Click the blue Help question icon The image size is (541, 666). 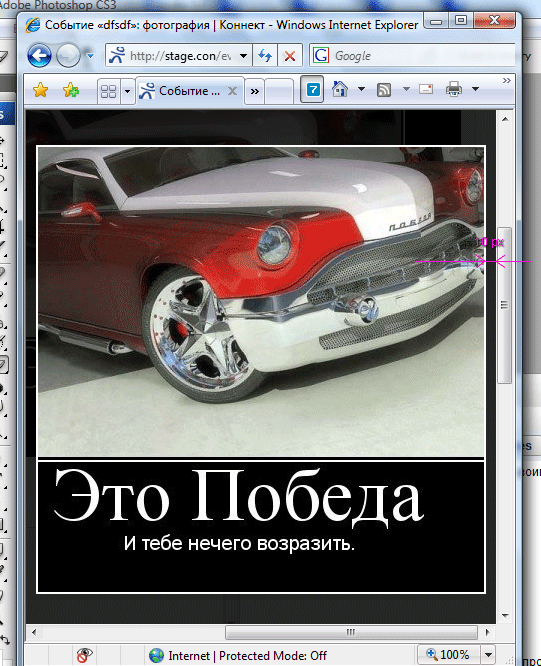pyautogui.click(x=313, y=89)
